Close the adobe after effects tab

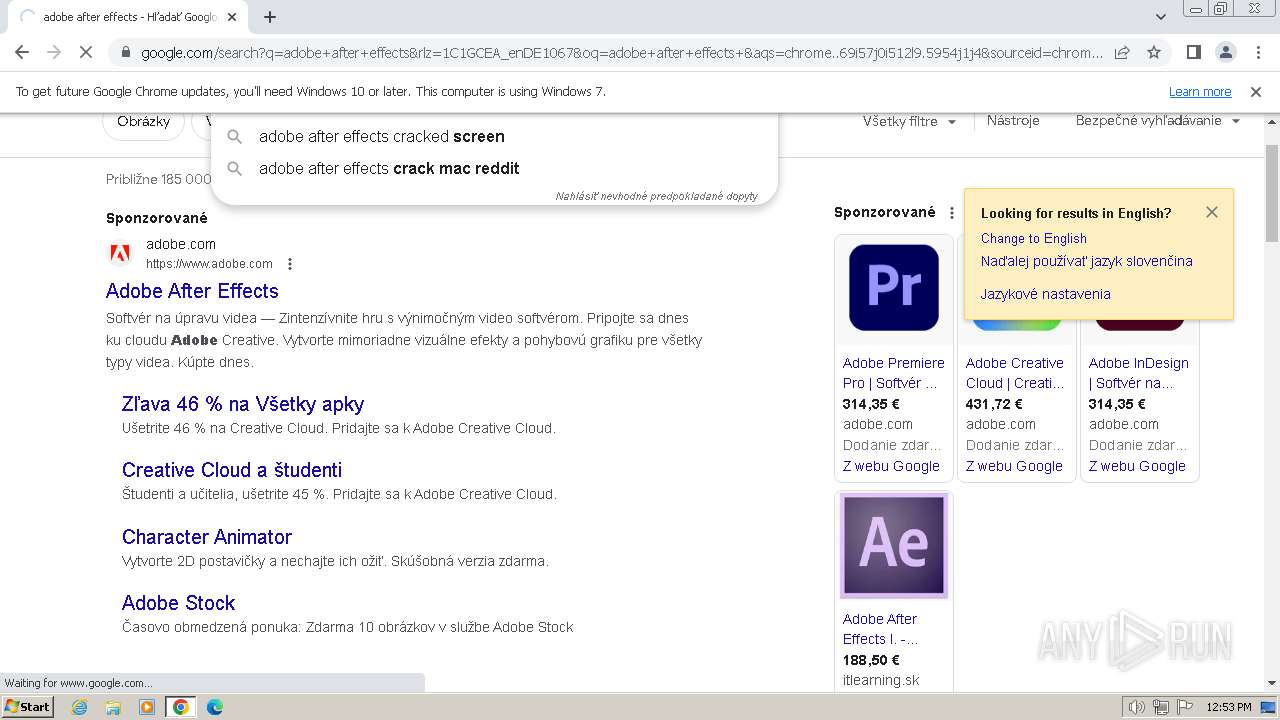[x=233, y=17]
